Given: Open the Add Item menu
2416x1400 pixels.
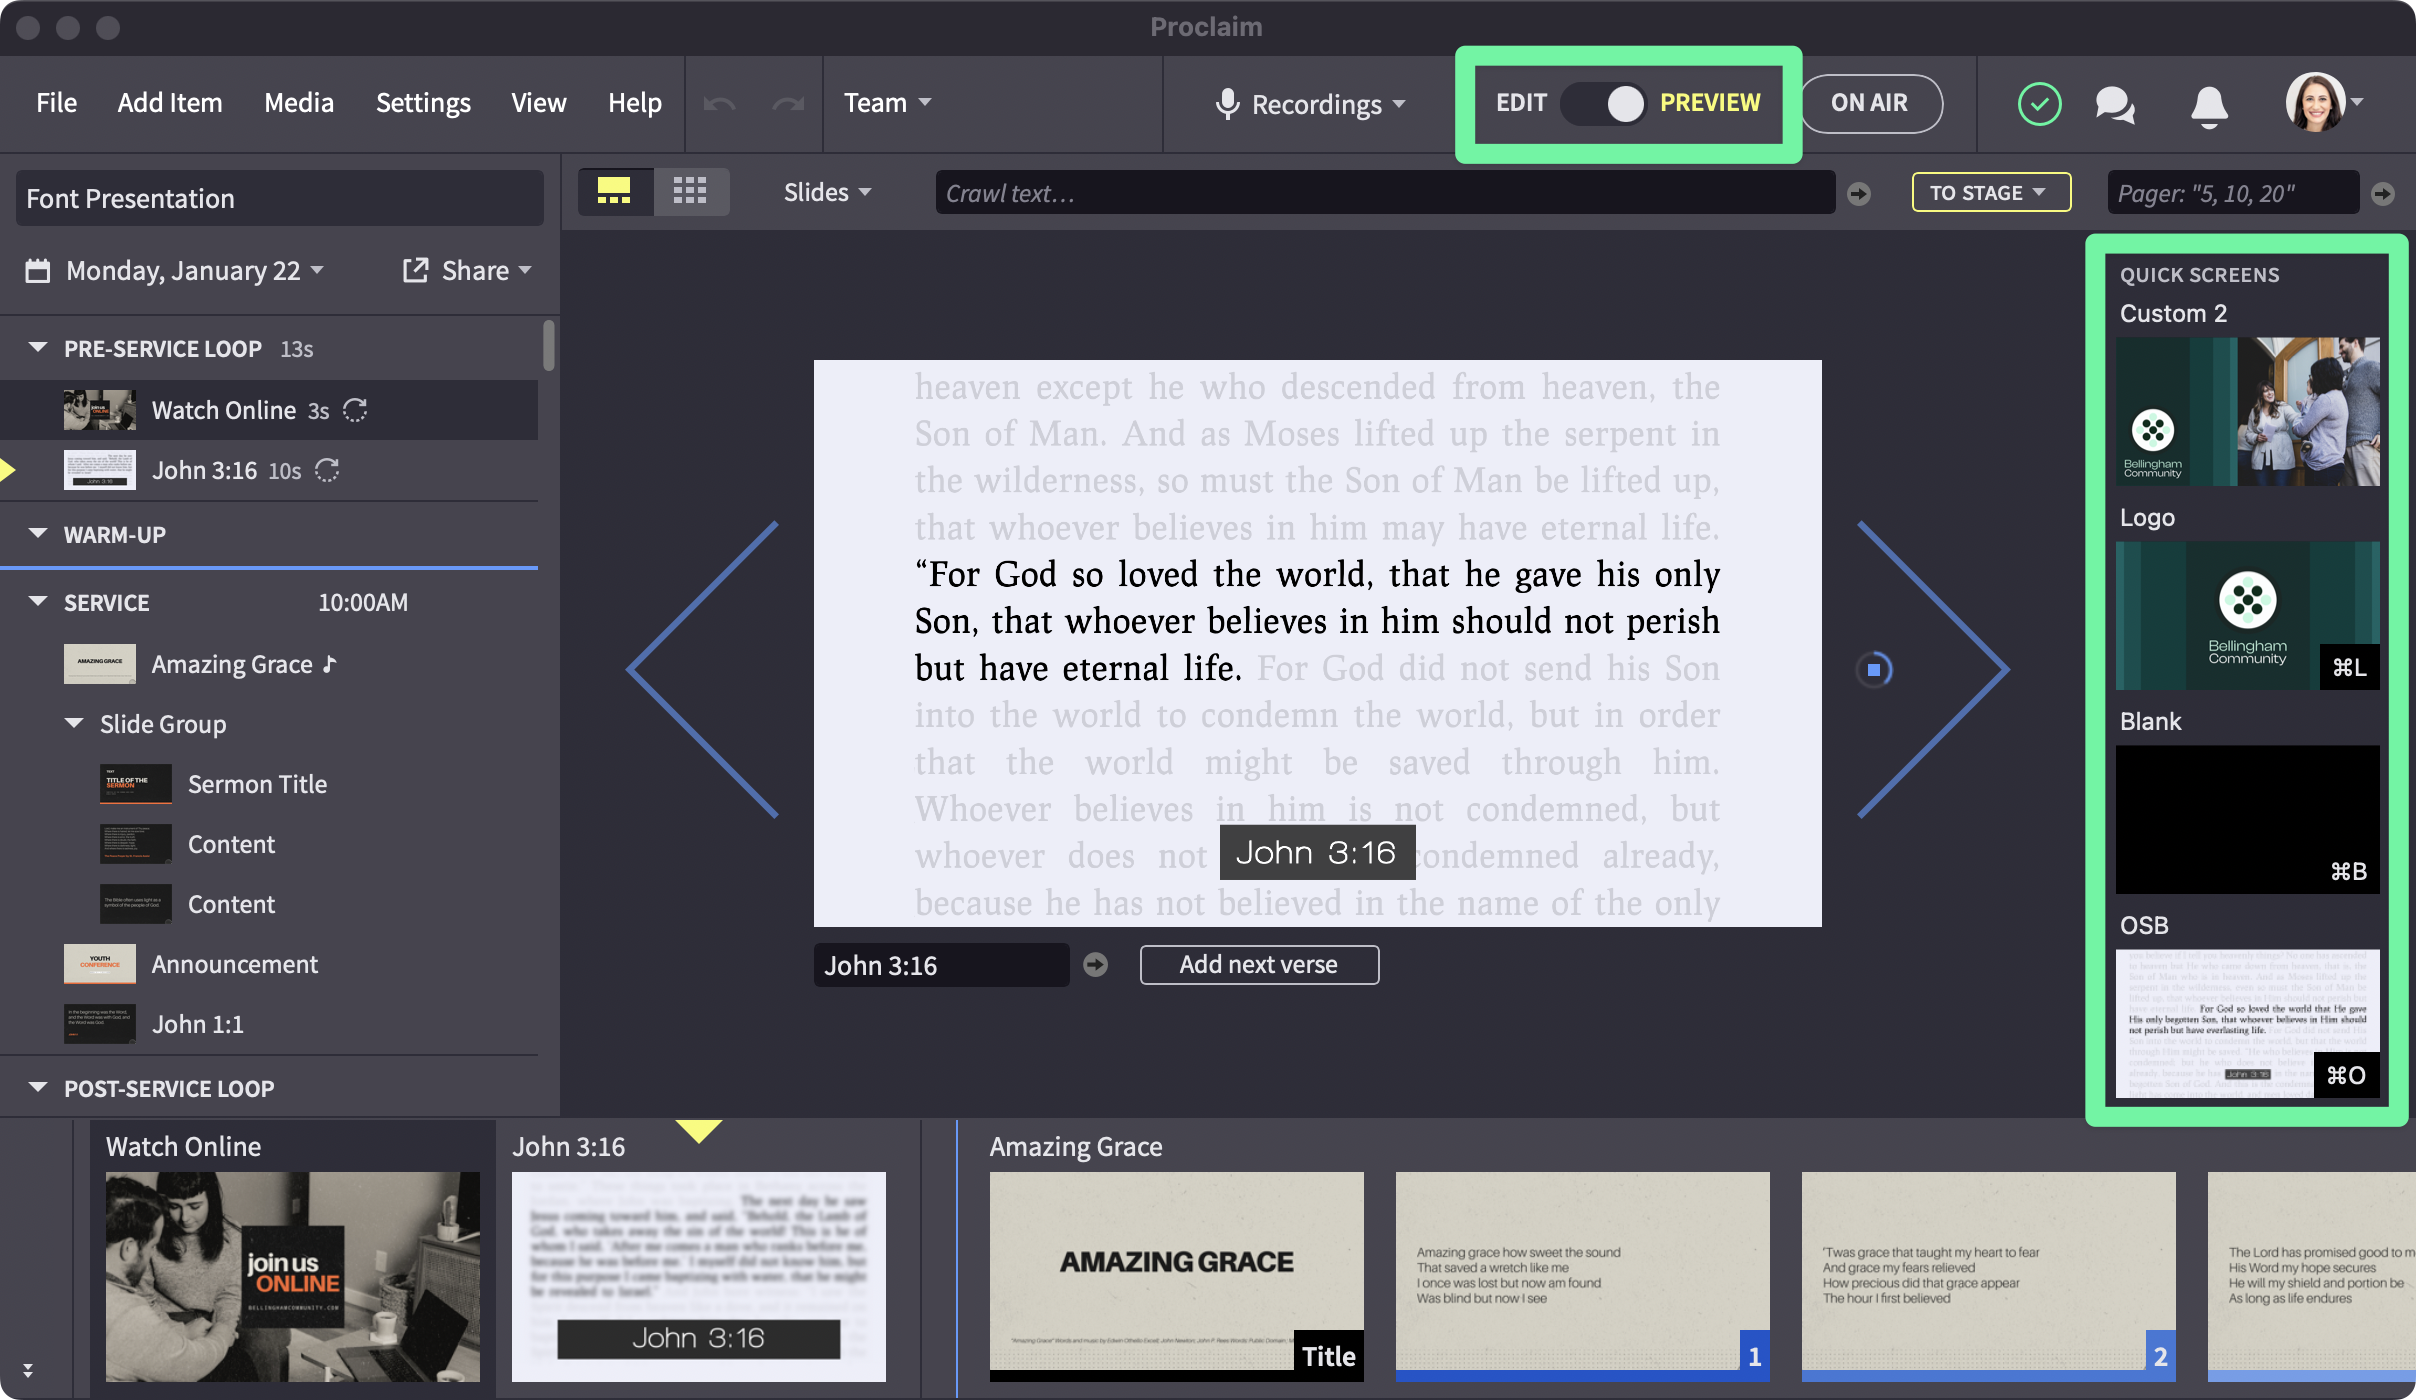Looking at the screenshot, I should pos(170,103).
